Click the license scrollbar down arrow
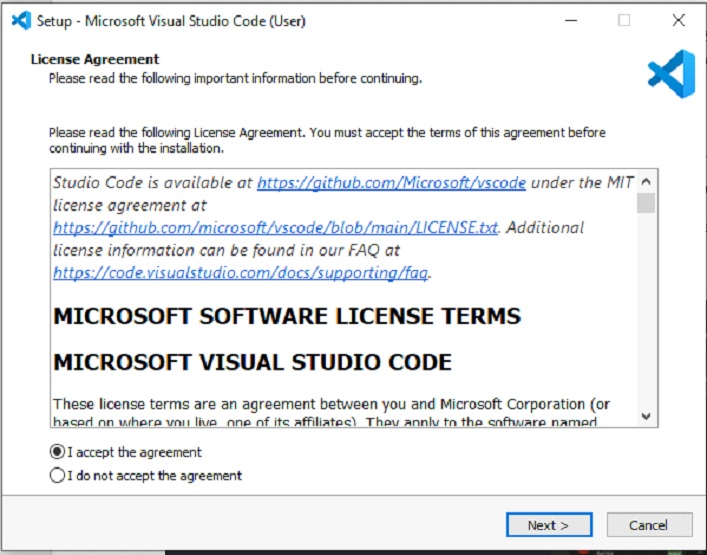The height and width of the screenshot is (555, 707). pos(646,416)
